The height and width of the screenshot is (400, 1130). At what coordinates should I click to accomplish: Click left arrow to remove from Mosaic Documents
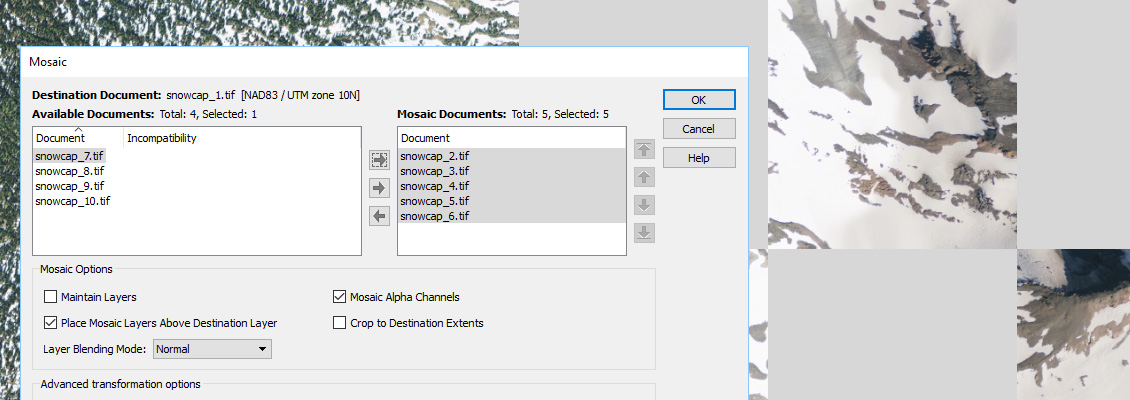pyautogui.click(x=379, y=215)
